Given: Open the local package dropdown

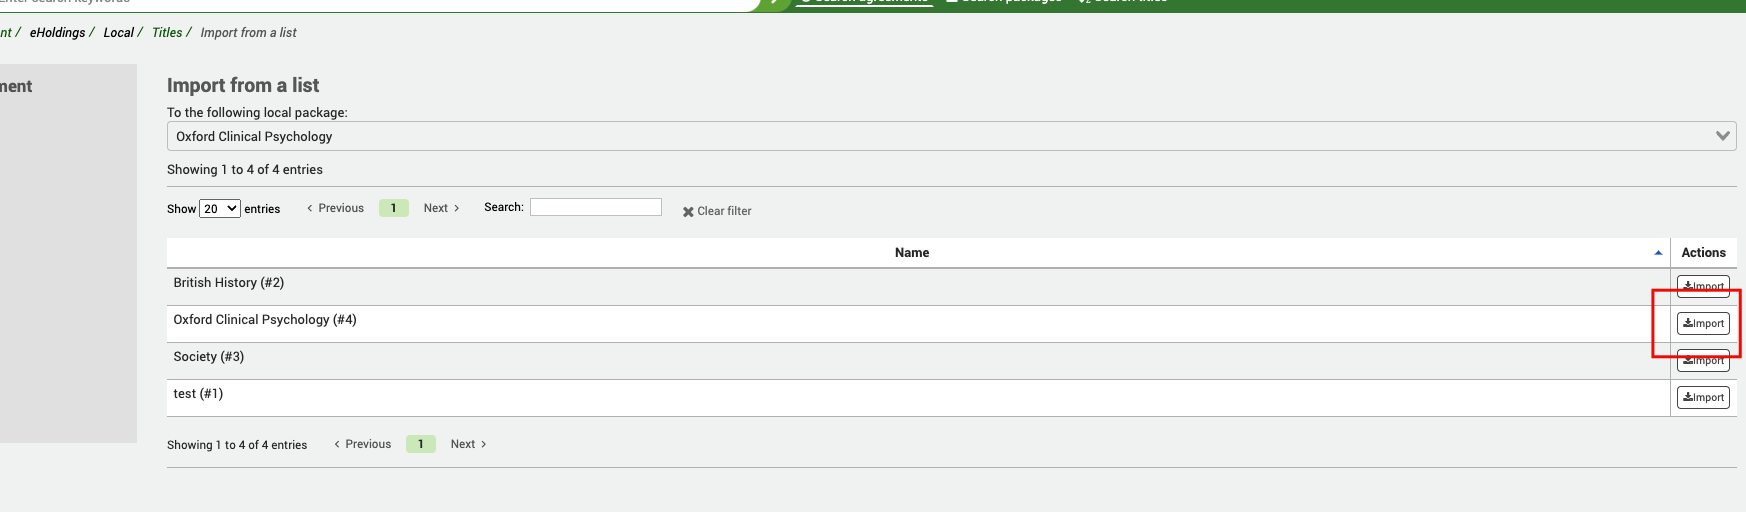Looking at the screenshot, I should pyautogui.click(x=950, y=136).
